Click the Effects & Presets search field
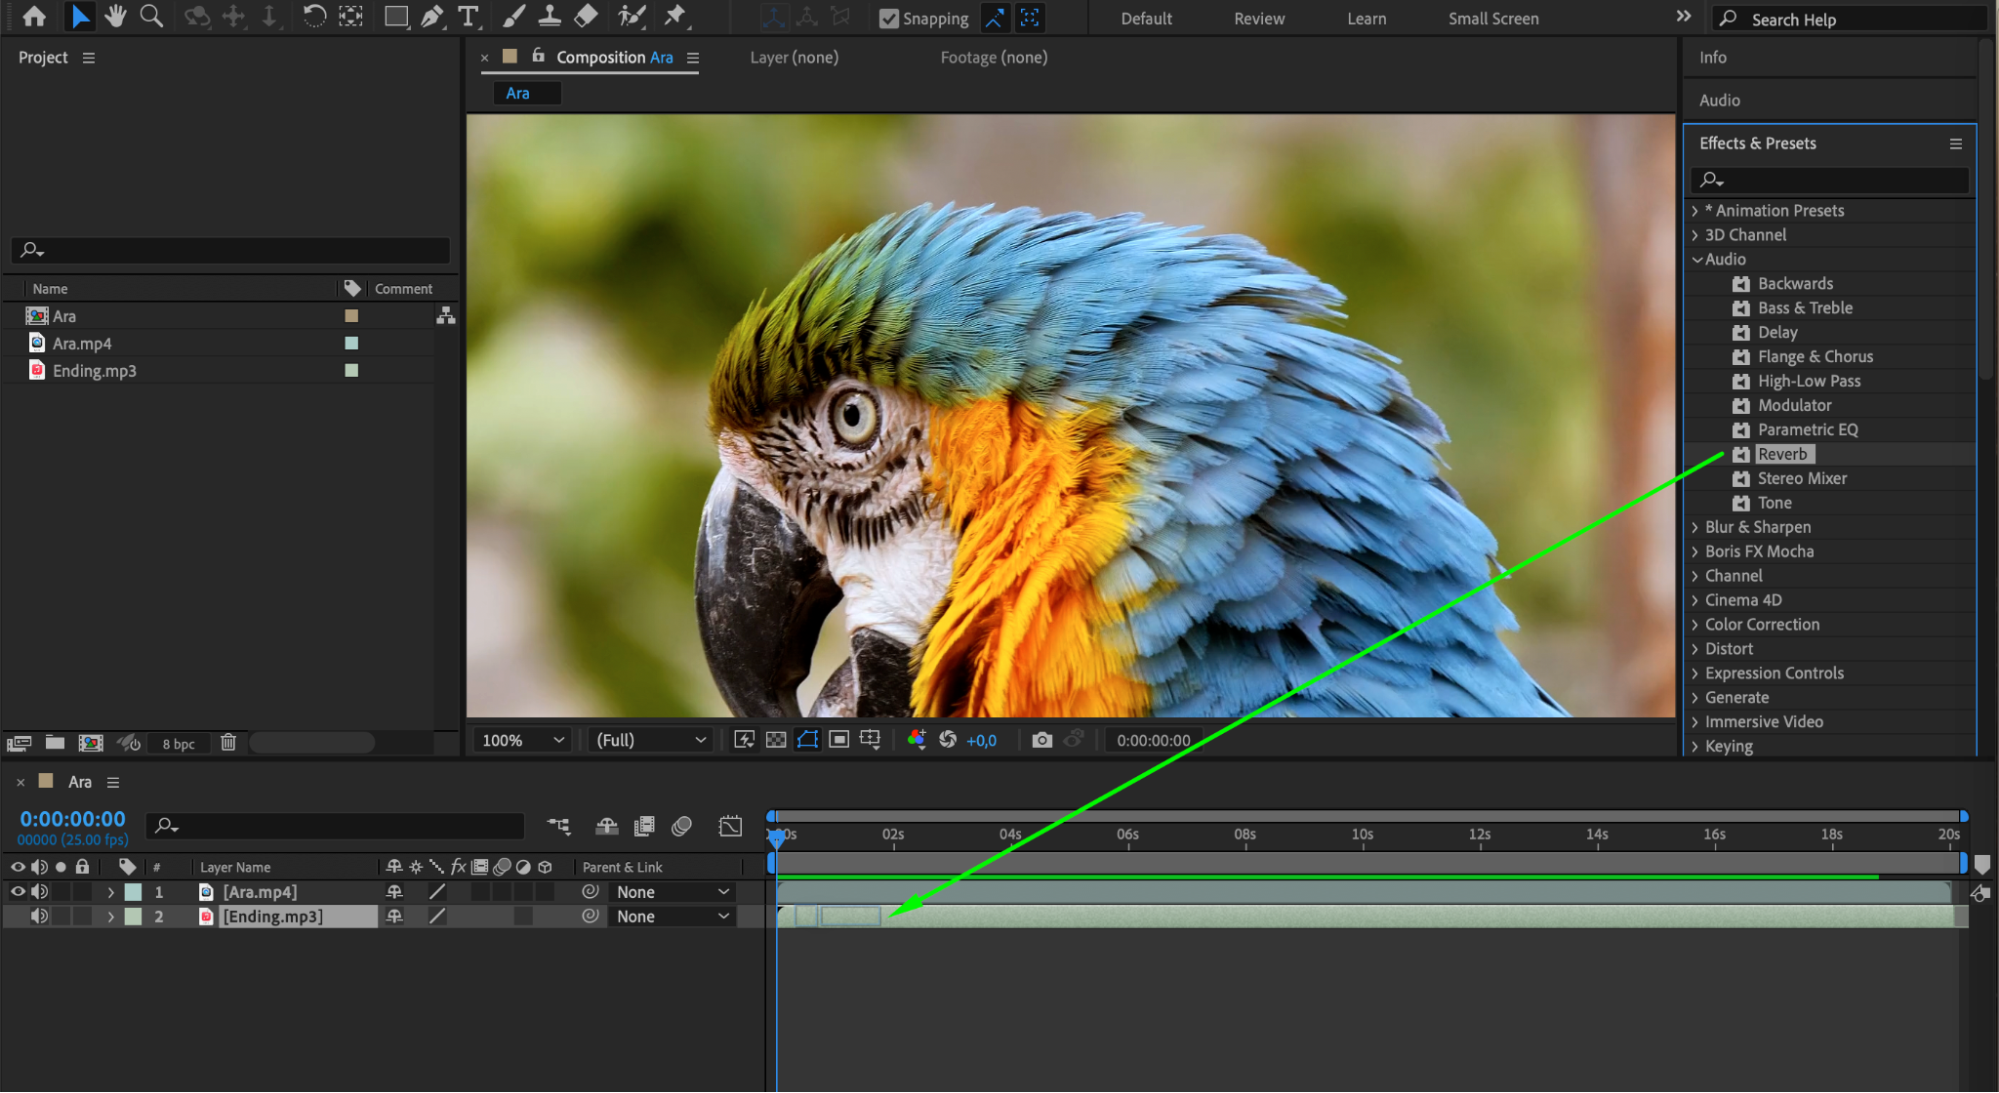Image resolution: width=1999 pixels, height=1093 pixels. pyautogui.click(x=1838, y=180)
